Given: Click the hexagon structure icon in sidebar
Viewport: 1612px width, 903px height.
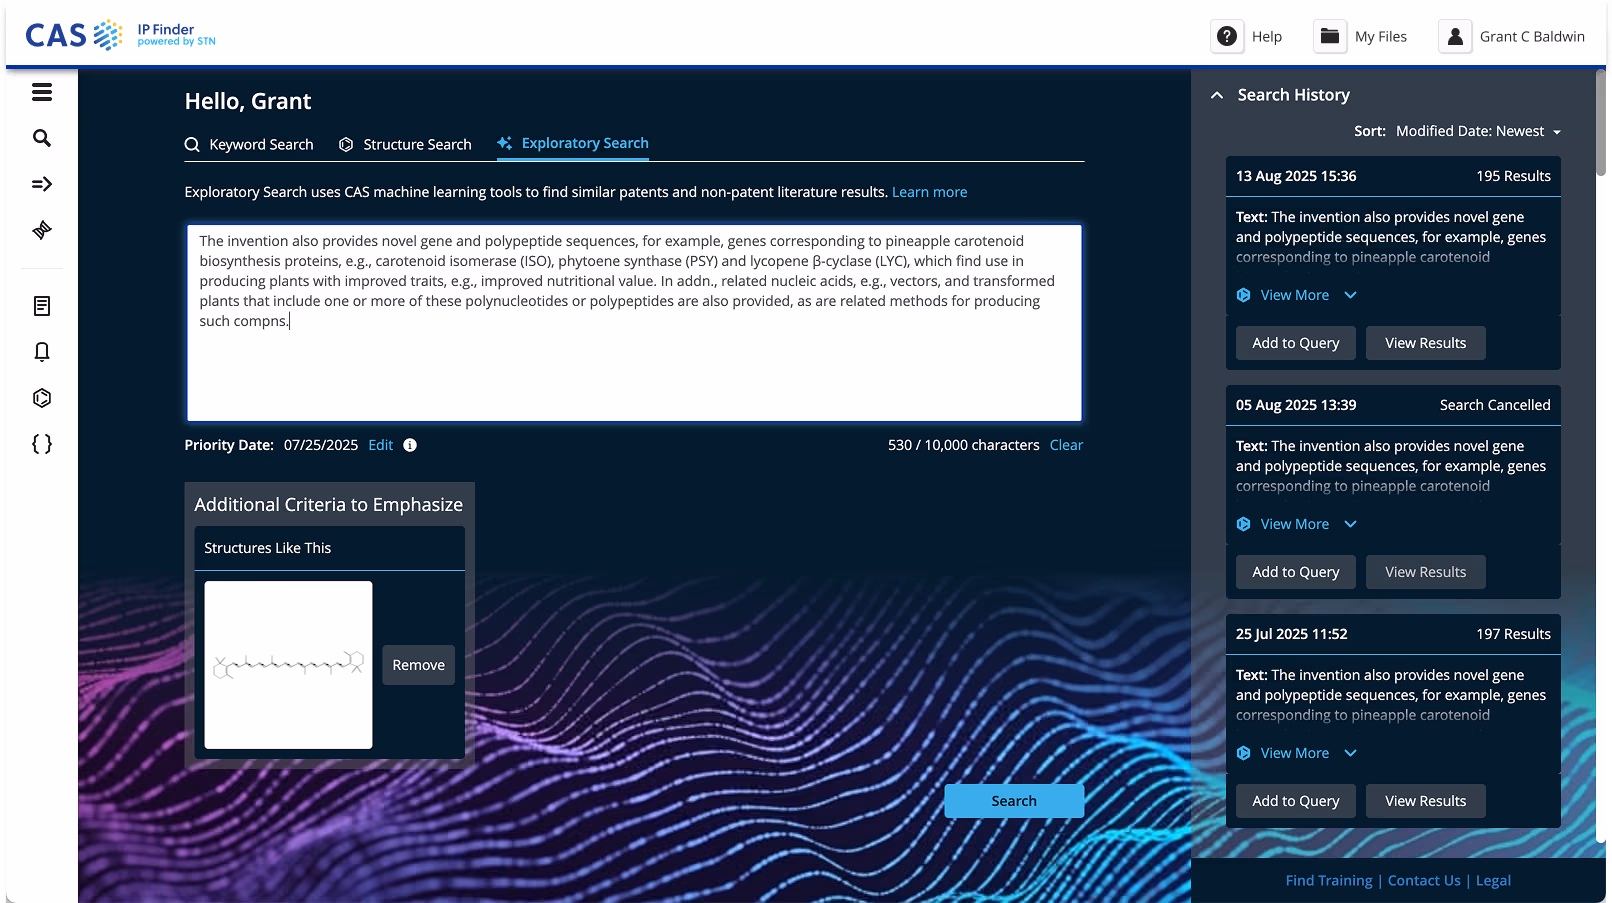Looking at the screenshot, I should [x=42, y=398].
